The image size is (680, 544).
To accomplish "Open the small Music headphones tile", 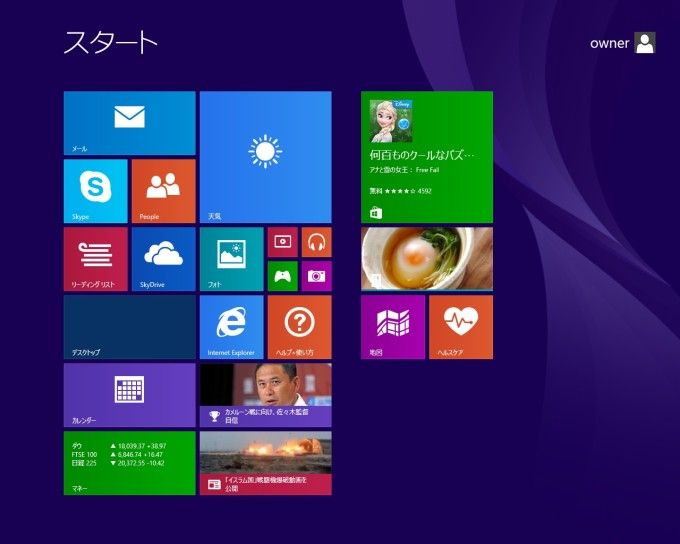I will (x=317, y=242).
